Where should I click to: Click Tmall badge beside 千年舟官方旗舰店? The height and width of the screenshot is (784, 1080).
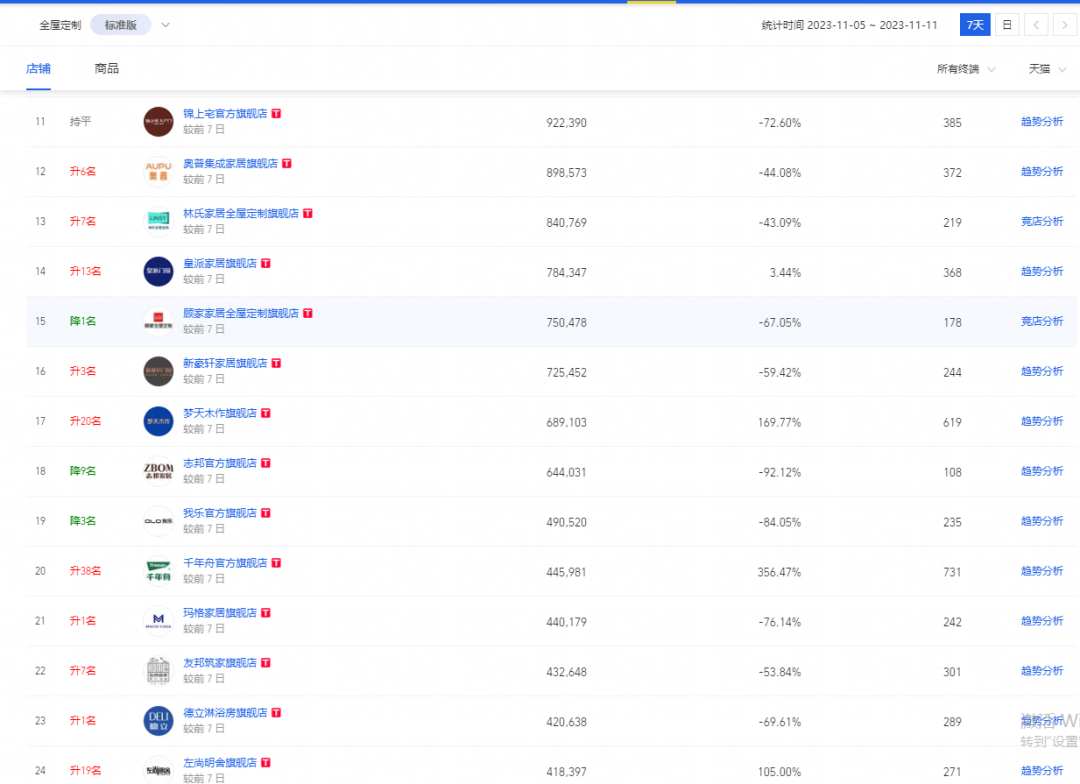coord(276,563)
